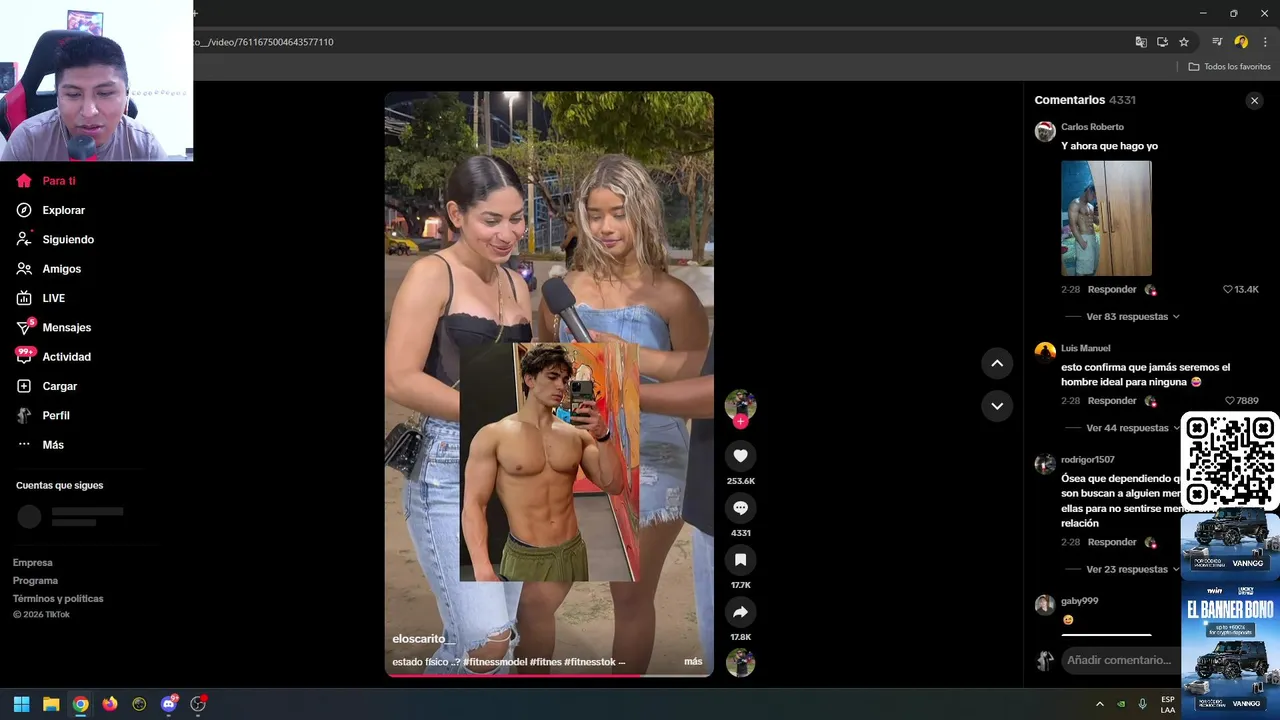
Task: Open the Chrome profile avatar
Action: (x=1241, y=42)
